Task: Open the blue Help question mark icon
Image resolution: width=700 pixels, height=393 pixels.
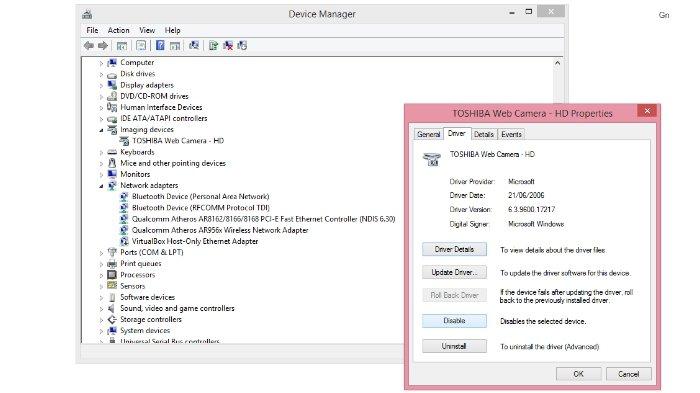Action: pyautogui.click(x=160, y=46)
